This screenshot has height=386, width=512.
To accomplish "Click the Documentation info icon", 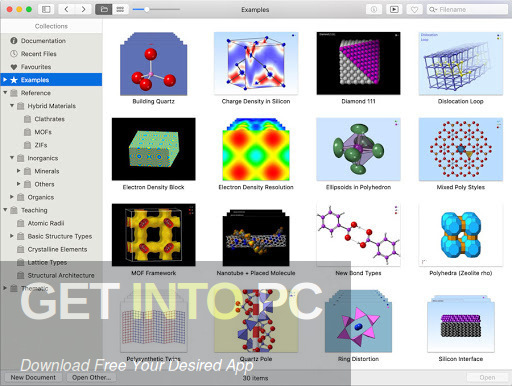I will [14, 41].
